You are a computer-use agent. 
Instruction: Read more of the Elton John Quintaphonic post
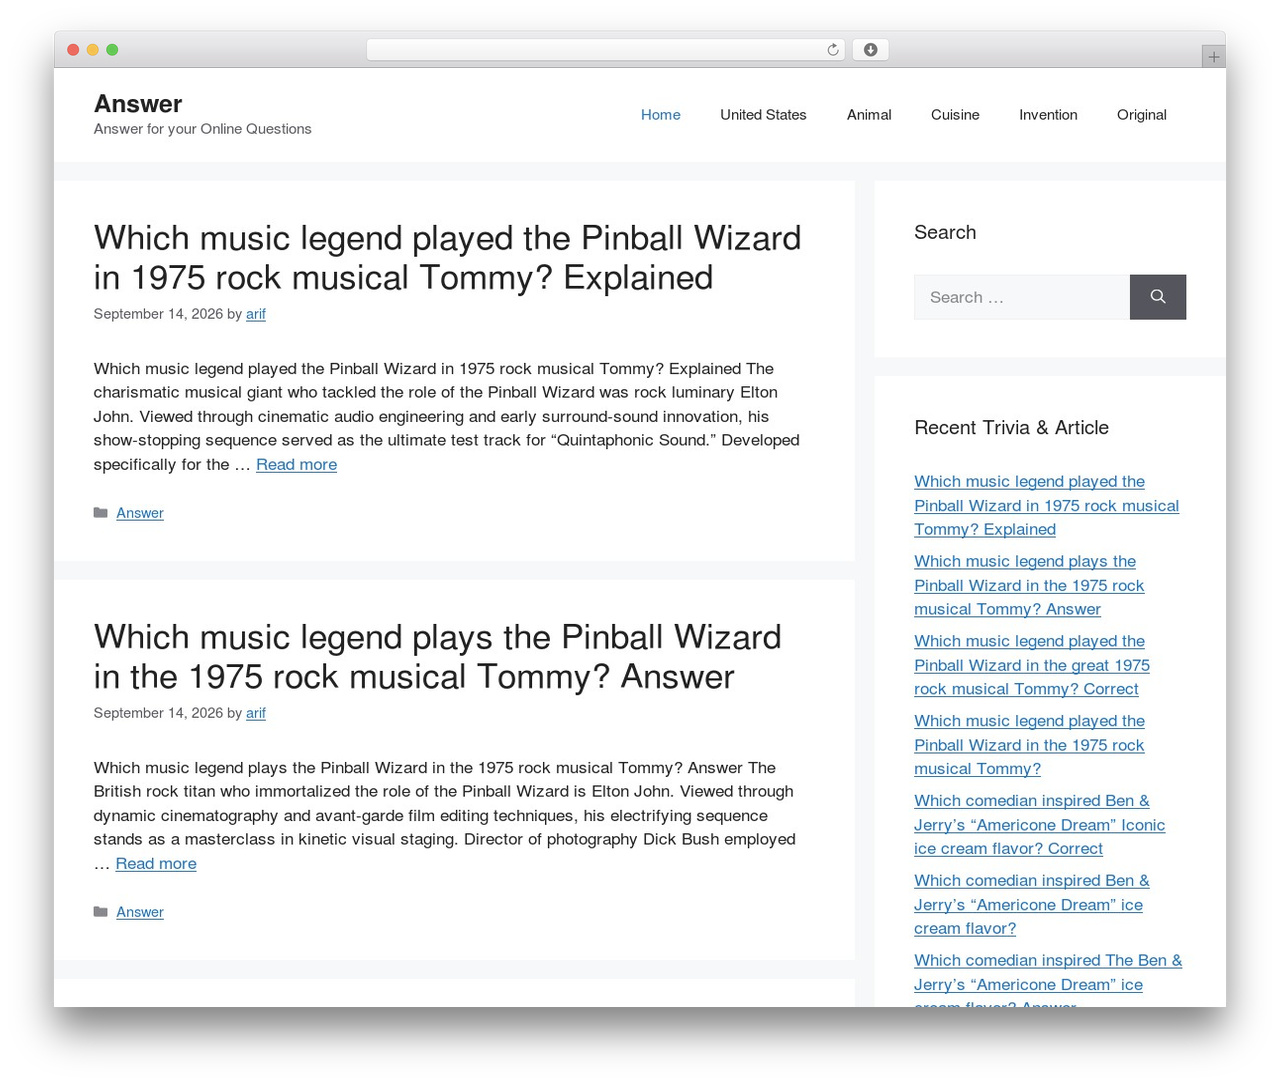point(296,464)
